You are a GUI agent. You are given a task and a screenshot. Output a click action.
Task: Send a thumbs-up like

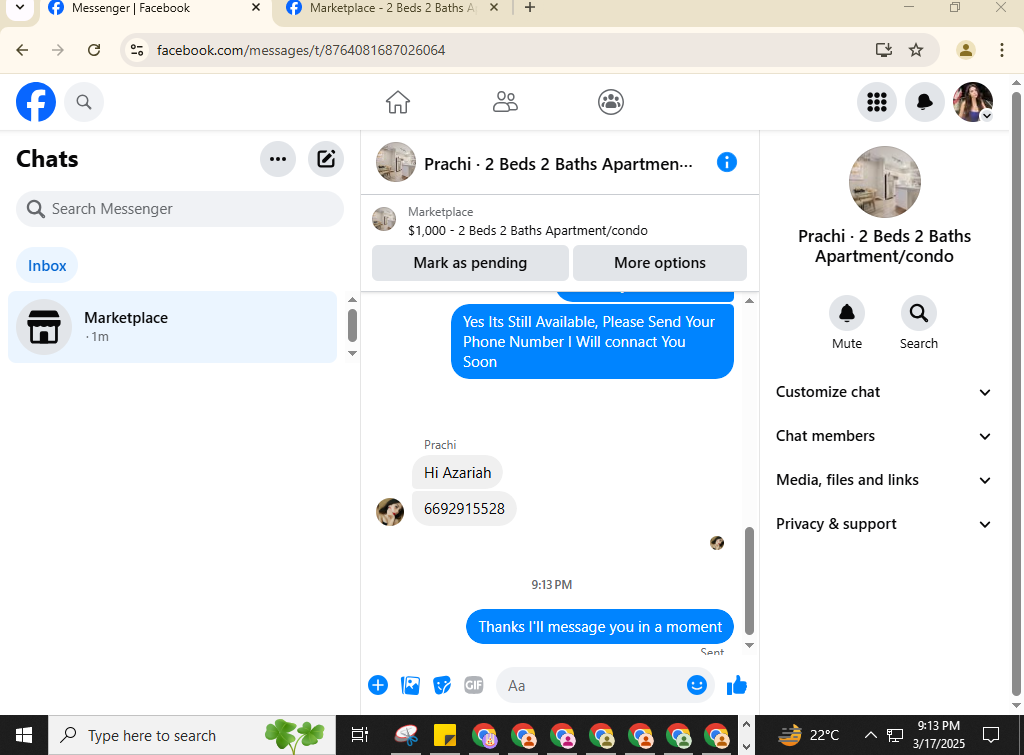click(737, 685)
